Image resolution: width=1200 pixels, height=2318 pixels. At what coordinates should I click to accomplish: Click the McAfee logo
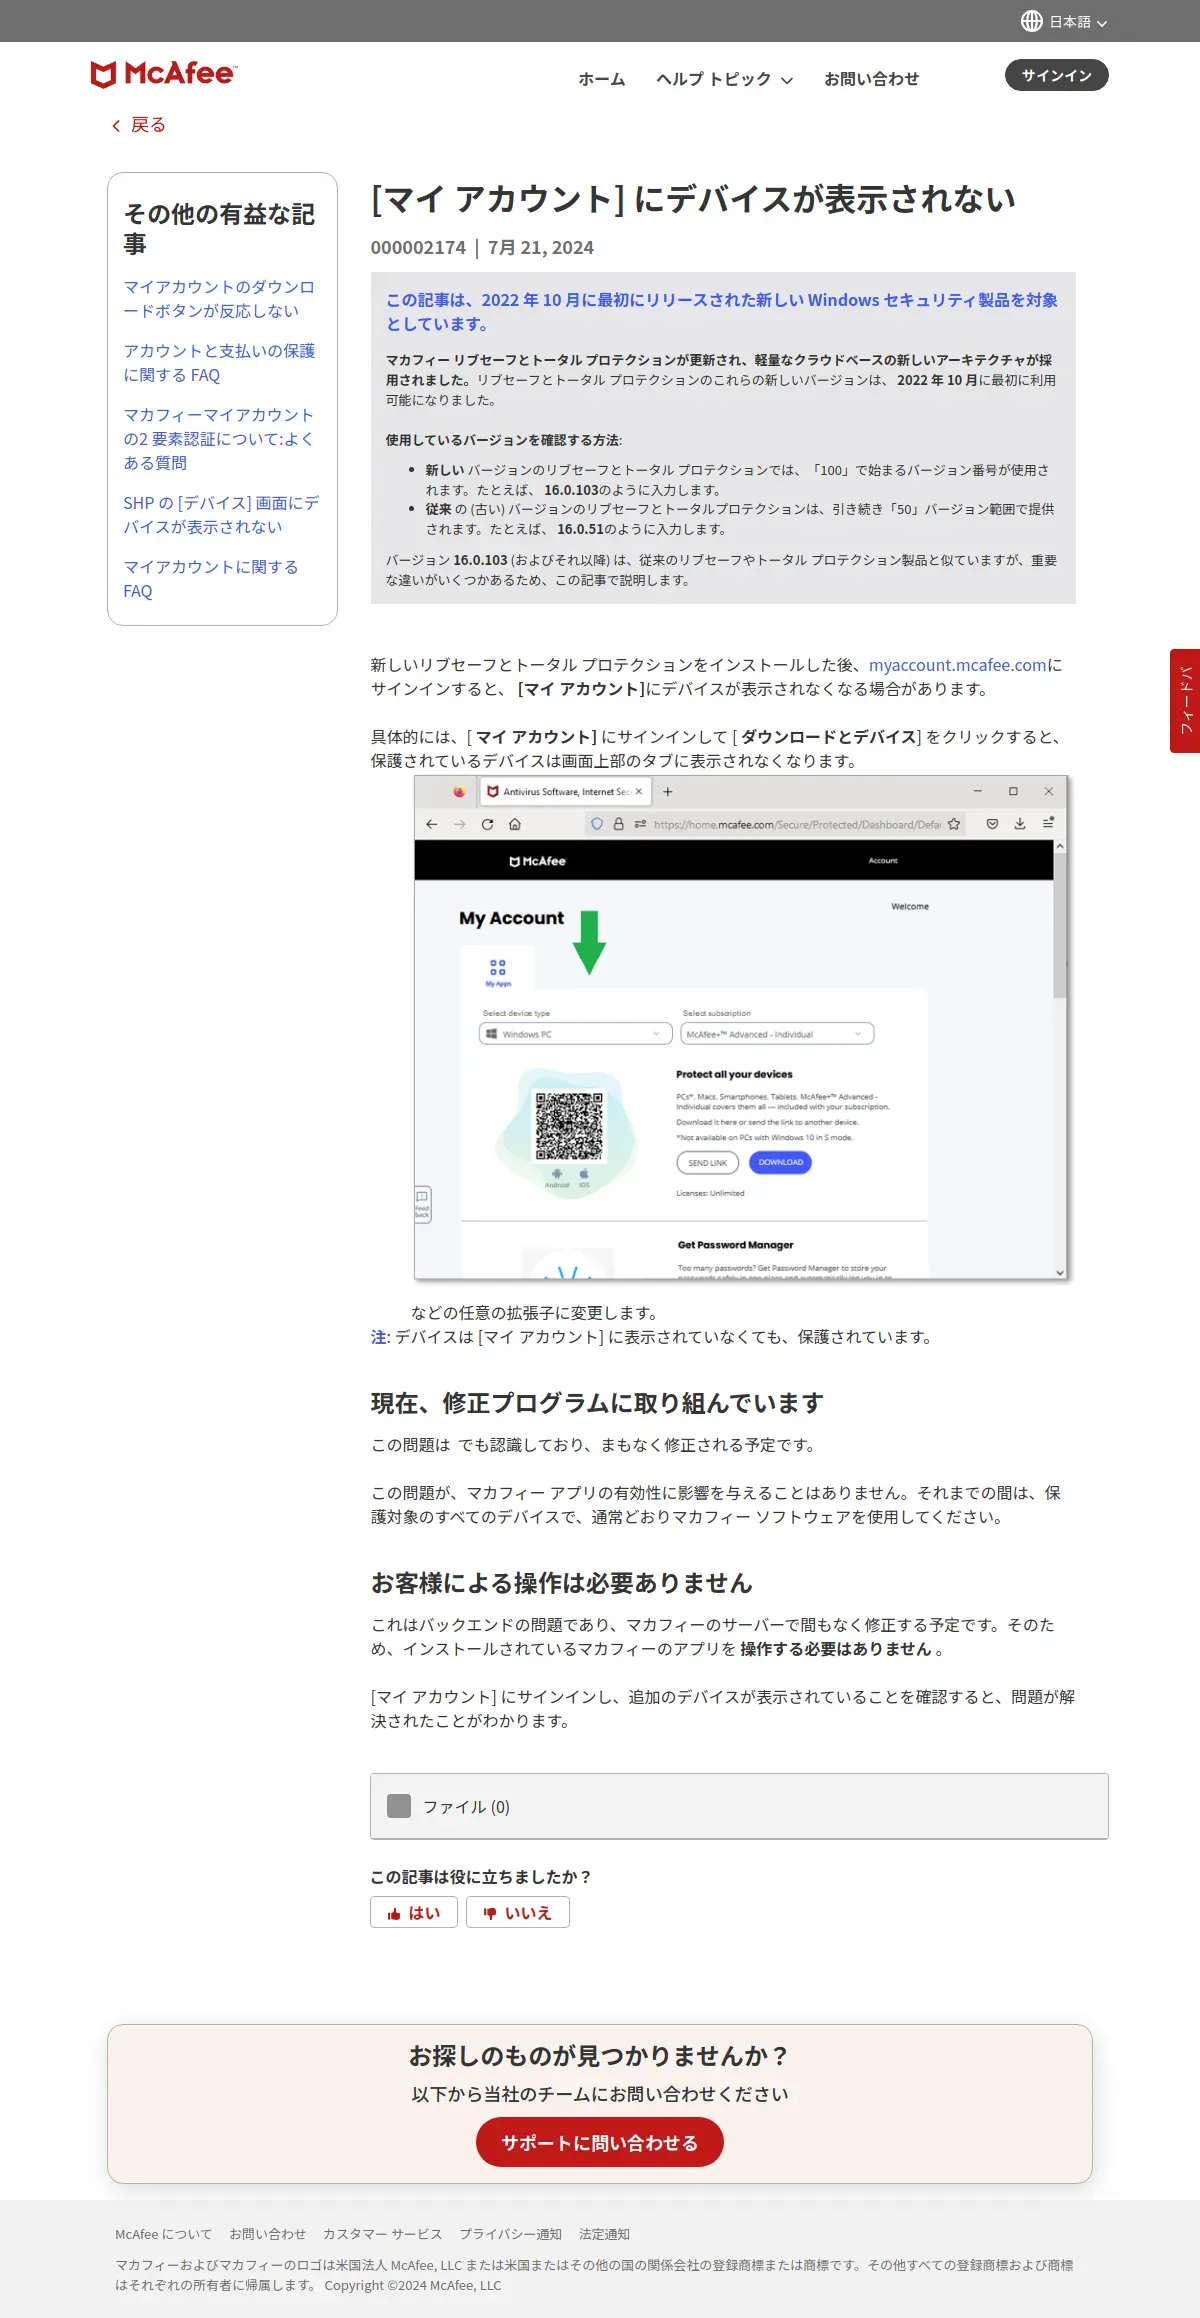[163, 74]
